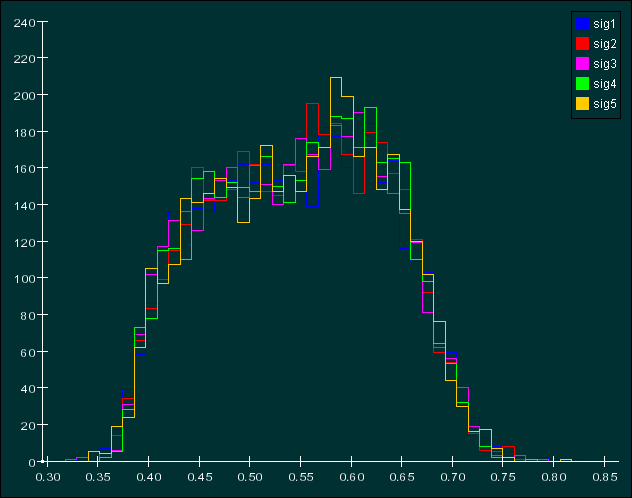Select the sig5 legend label
Image resolution: width=632 pixels, height=498 pixels.
pos(605,104)
